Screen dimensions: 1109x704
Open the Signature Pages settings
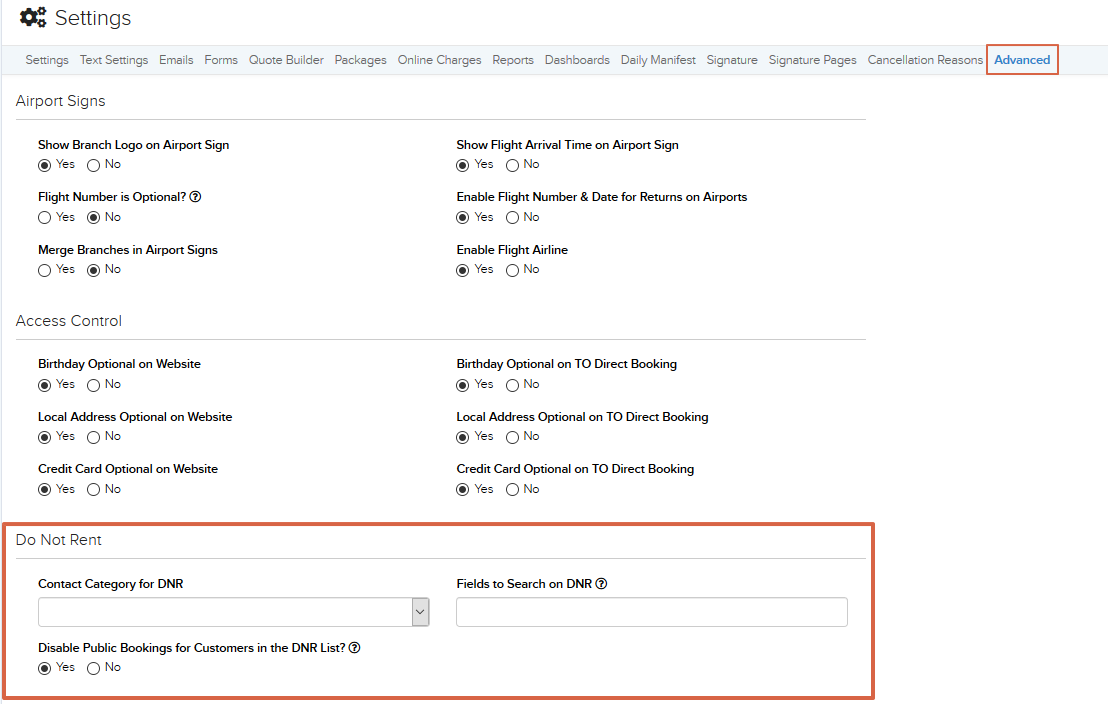tap(812, 59)
